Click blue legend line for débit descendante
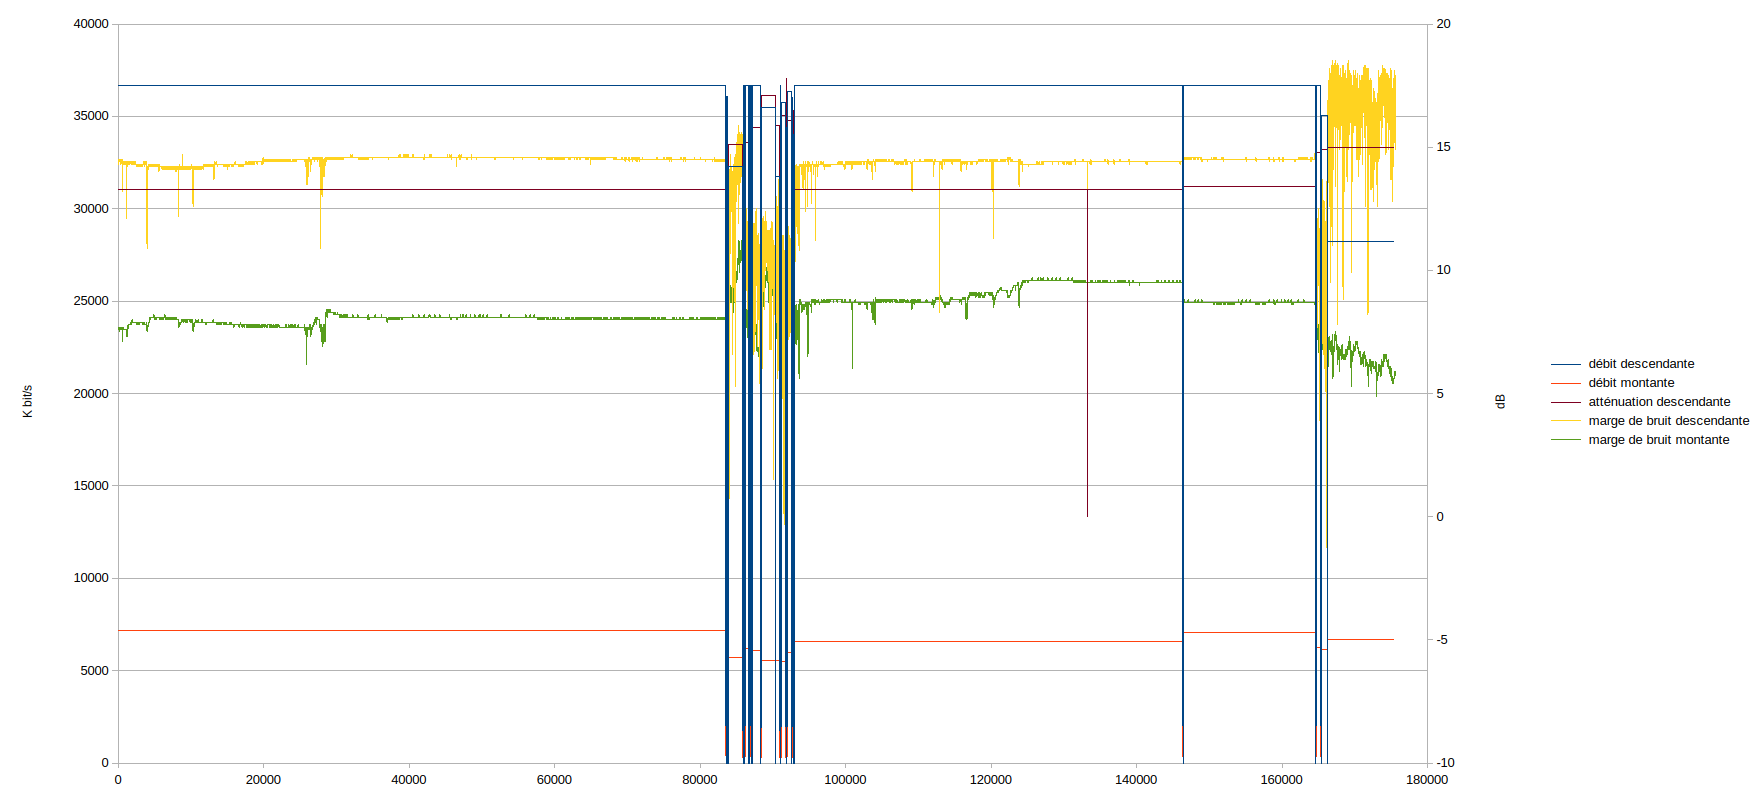This screenshot has width=1763, height=804. pyautogui.click(x=1565, y=364)
